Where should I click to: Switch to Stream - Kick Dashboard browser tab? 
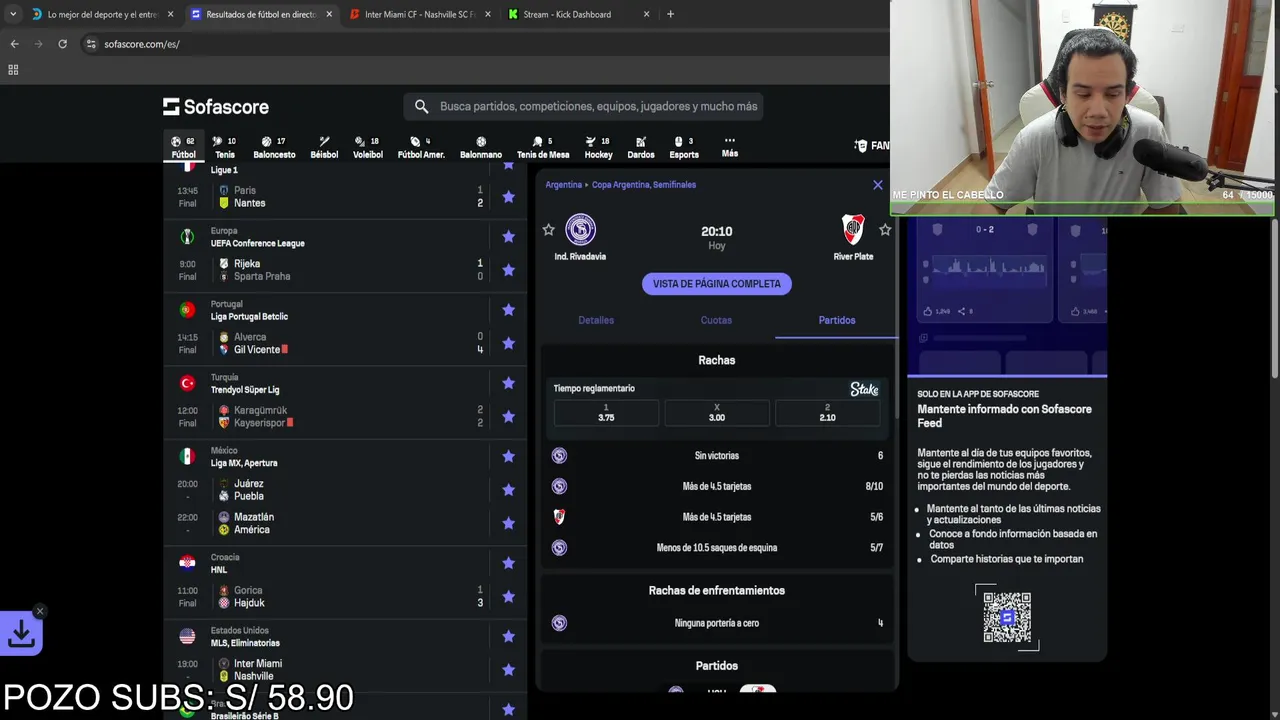pyautogui.click(x=578, y=14)
